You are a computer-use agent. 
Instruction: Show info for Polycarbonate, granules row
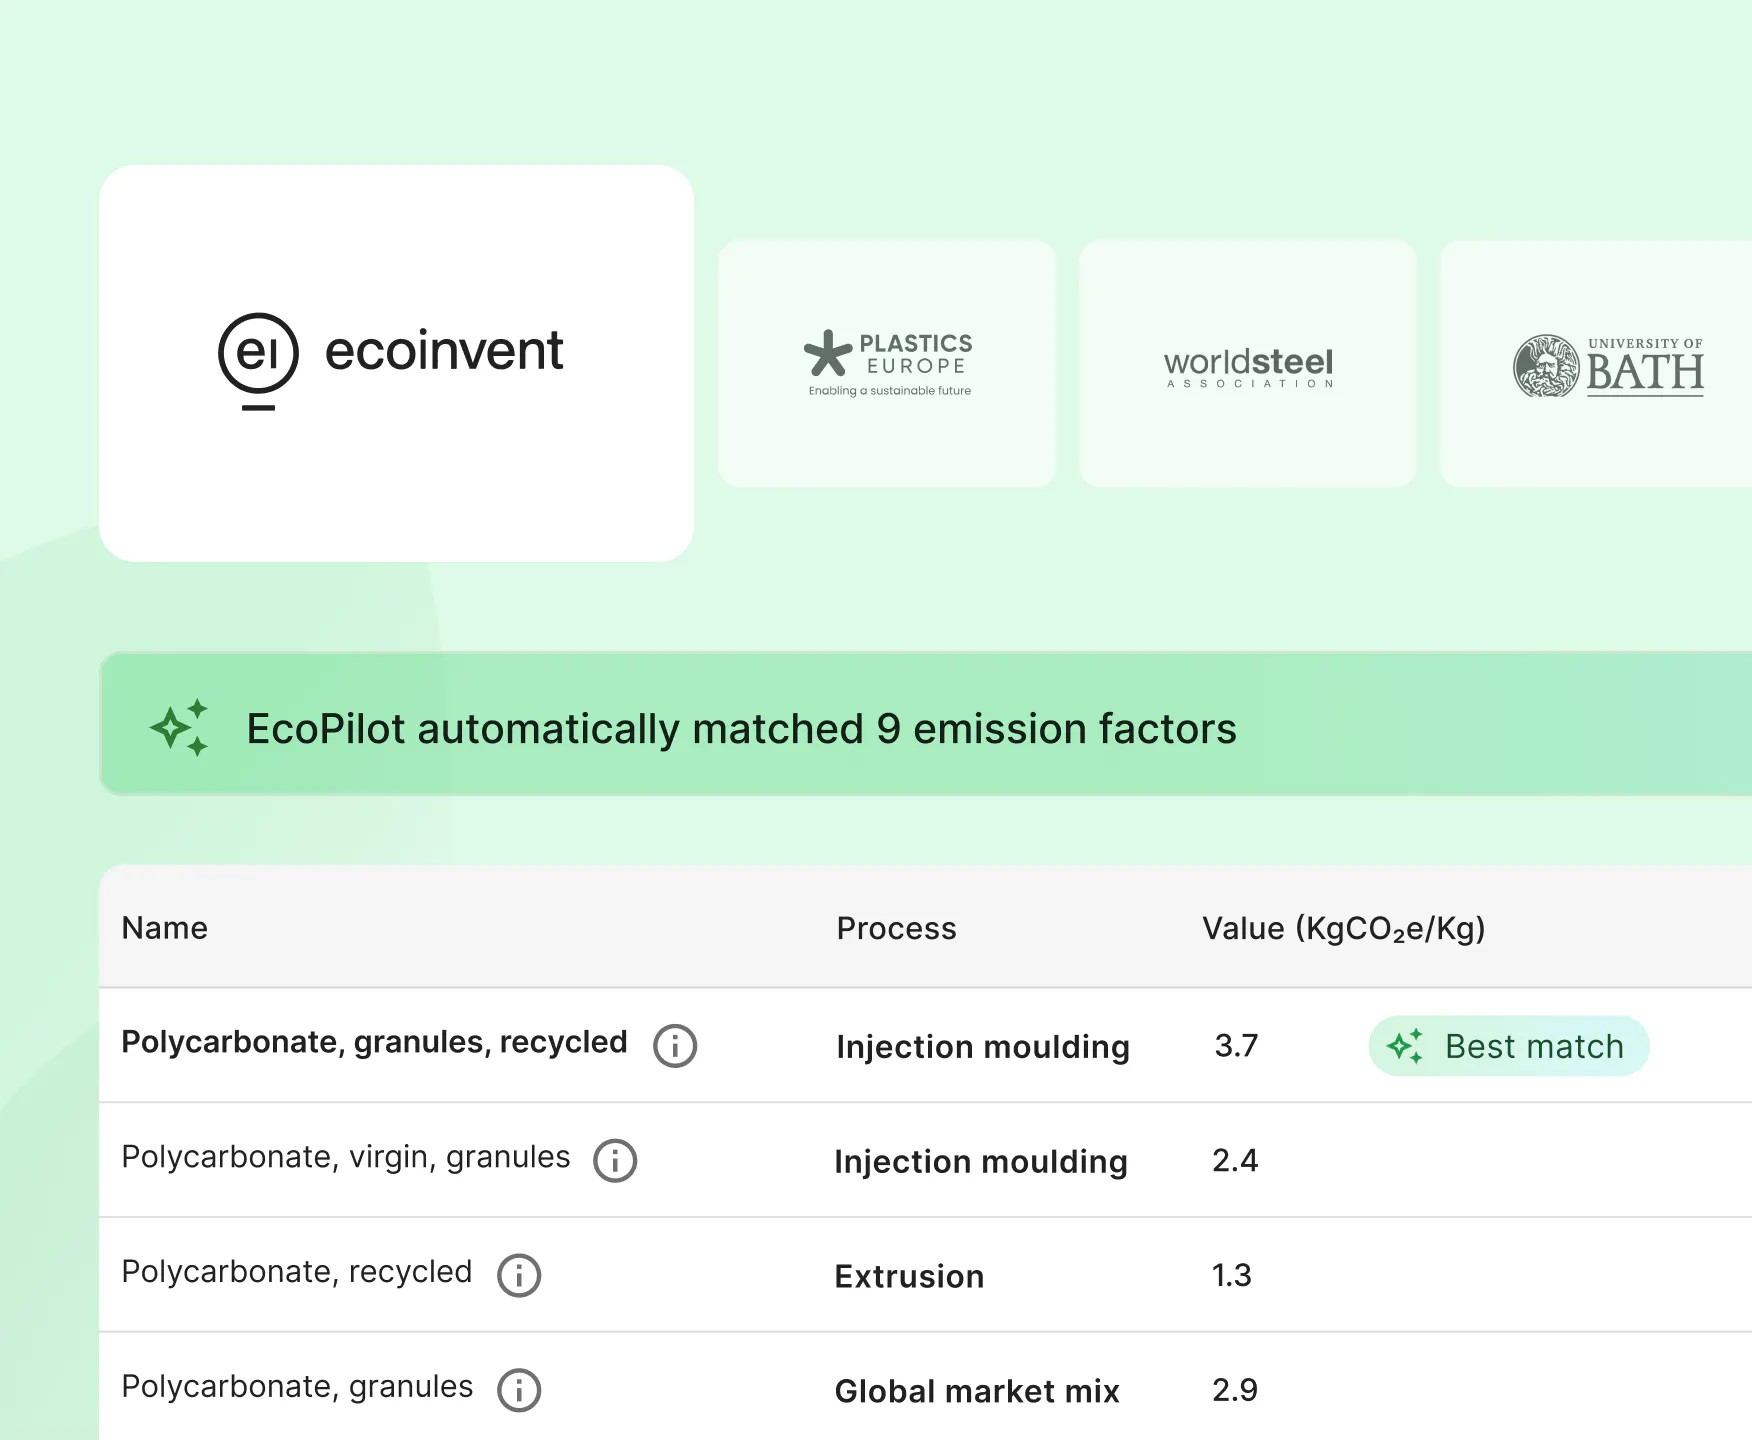519,1391
